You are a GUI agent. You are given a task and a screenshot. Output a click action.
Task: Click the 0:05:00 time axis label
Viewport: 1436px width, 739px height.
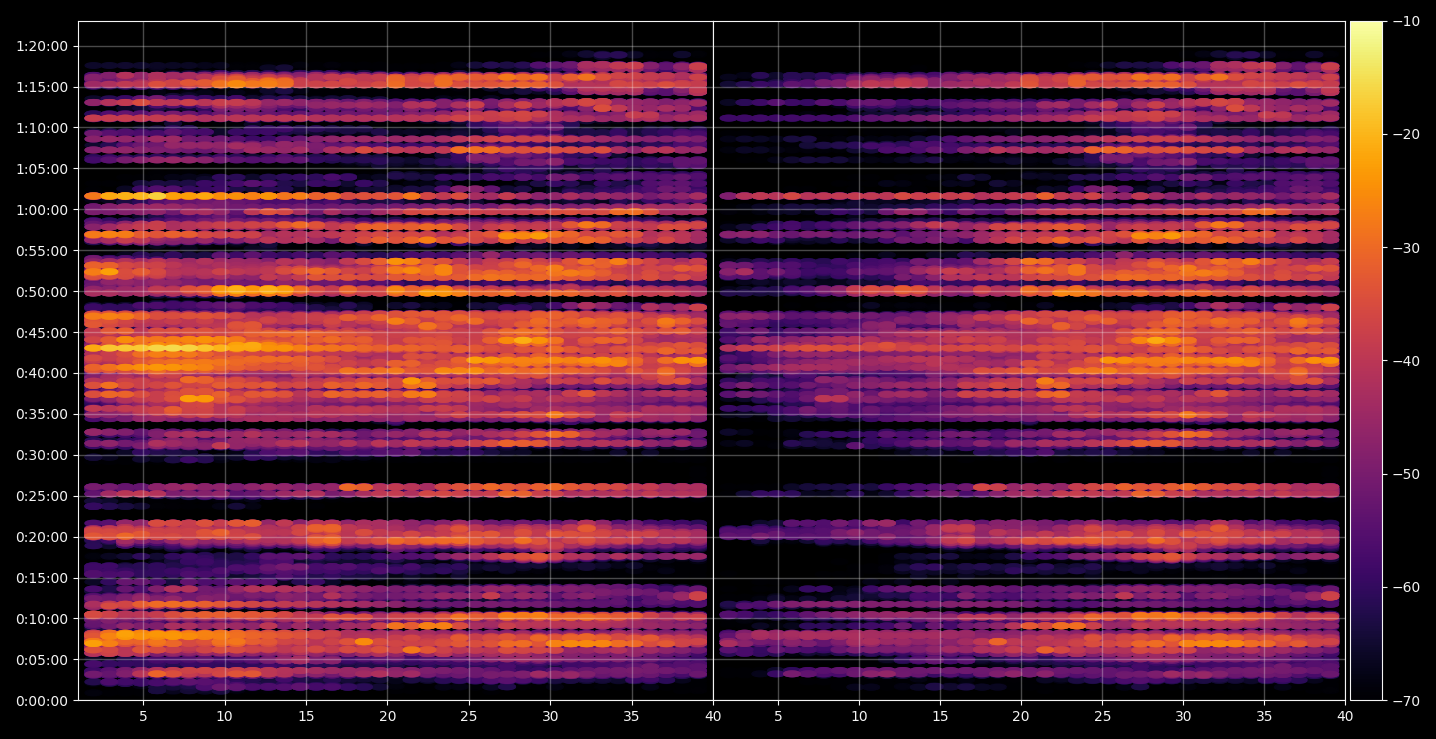coord(42,660)
